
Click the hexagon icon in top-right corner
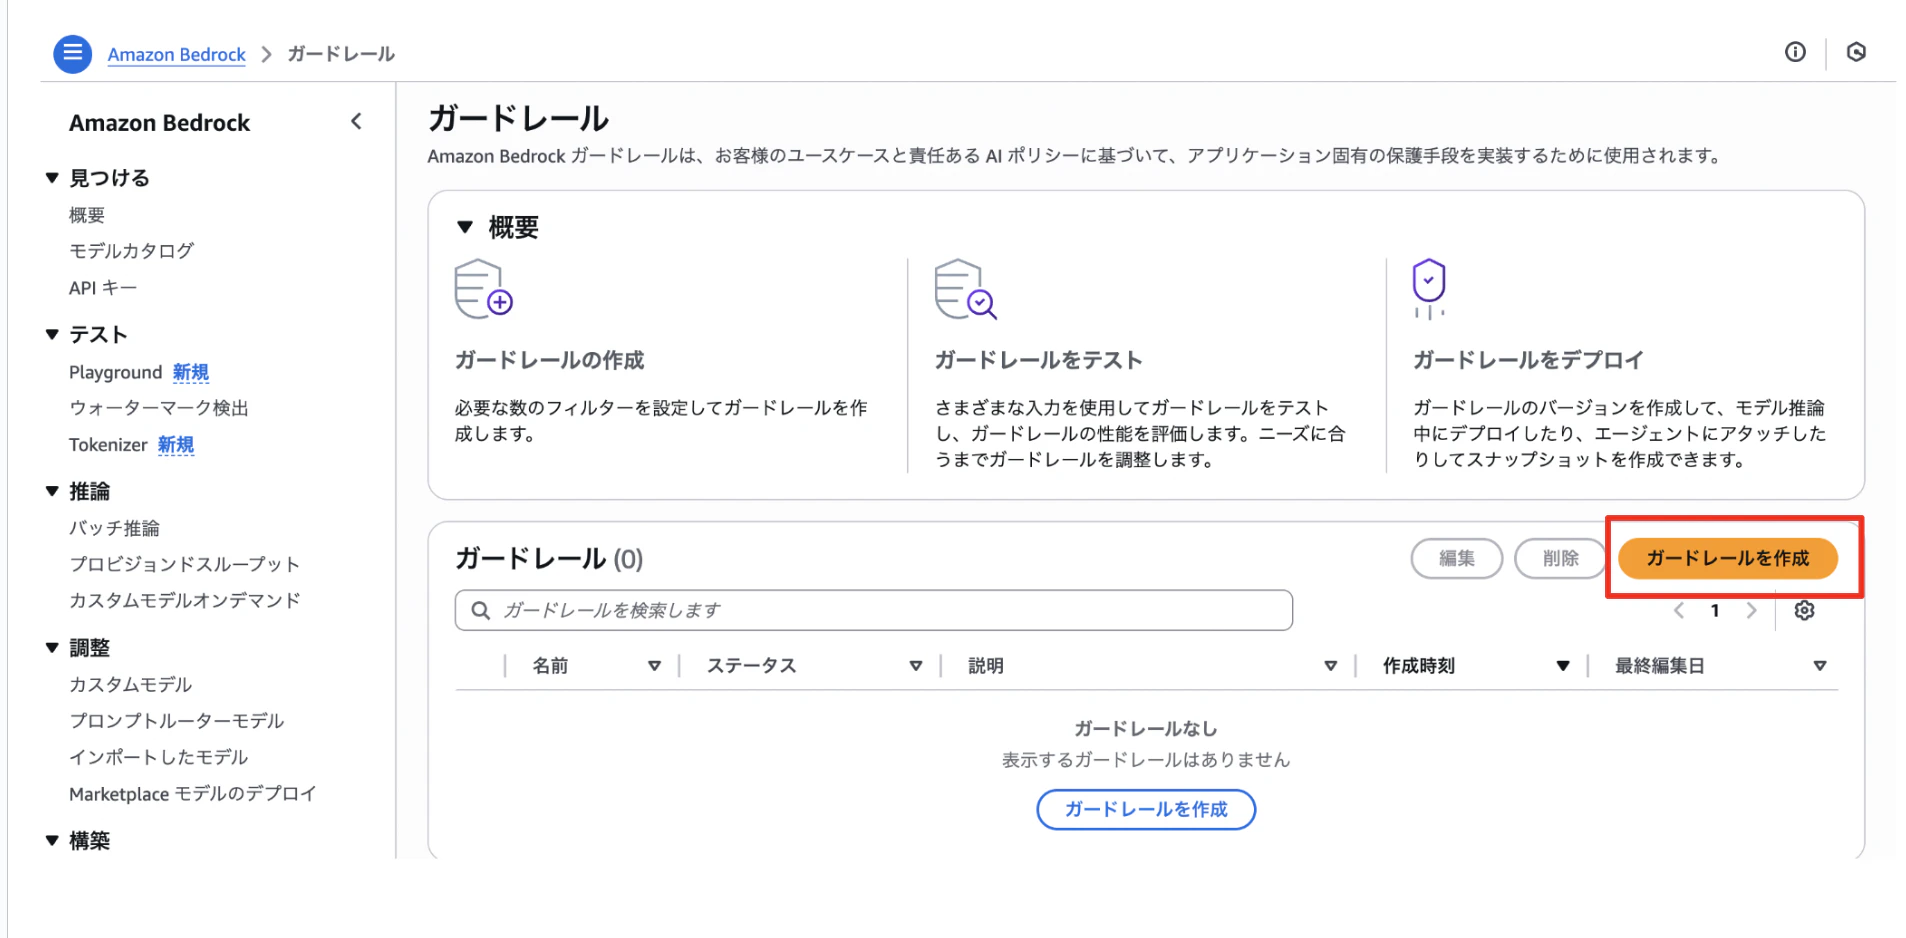click(x=1856, y=52)
